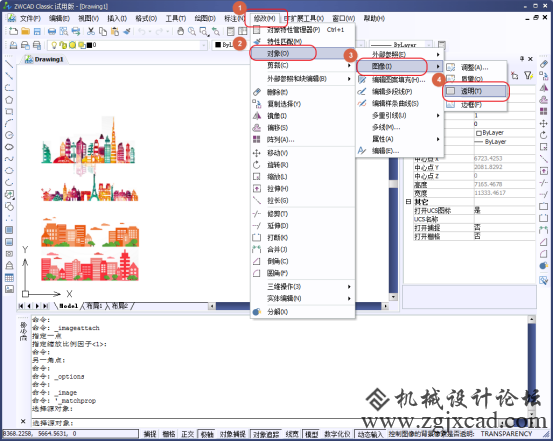Select the Line draw tool in left toolbar
This screenshot has height=442, width=554.
point(9,64)
